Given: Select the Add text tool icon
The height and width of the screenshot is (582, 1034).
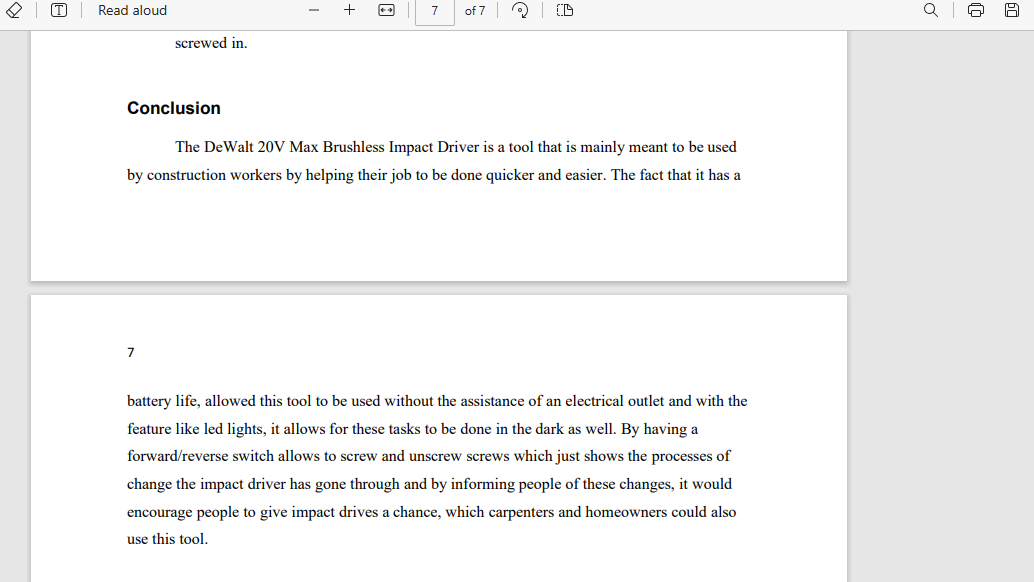Looking at the screenshot, I should 59,10.
